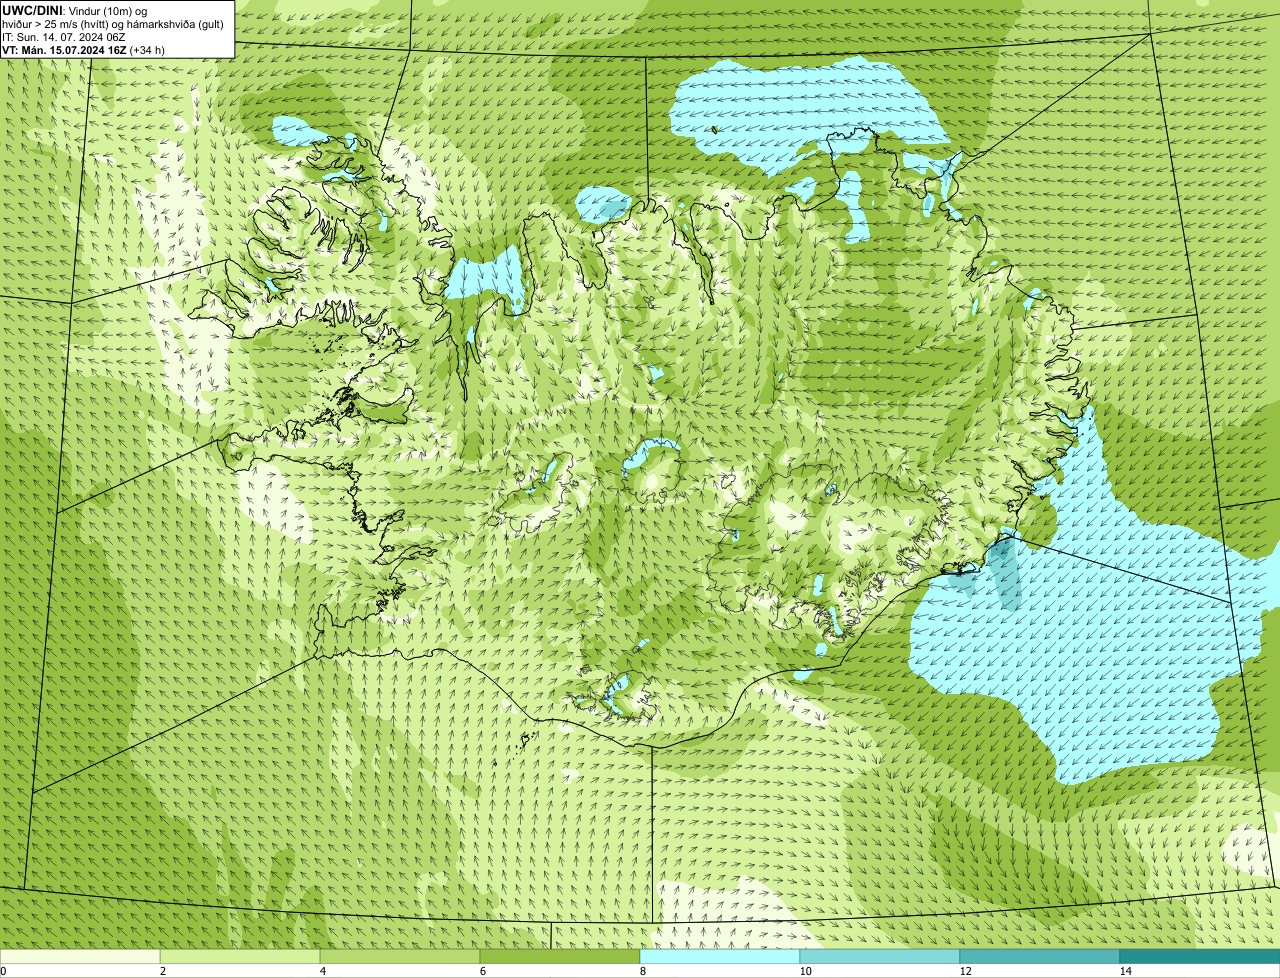Click the colorbar tick label '2'
Viewport: 1280px width, 978px height.
[x=162, y=971]
